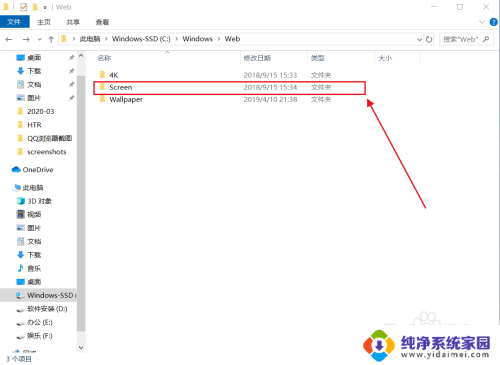This screenshot has width=500, height=365.
Task: Open the 娱乐 (F:) drive
Action: [40, 336]
